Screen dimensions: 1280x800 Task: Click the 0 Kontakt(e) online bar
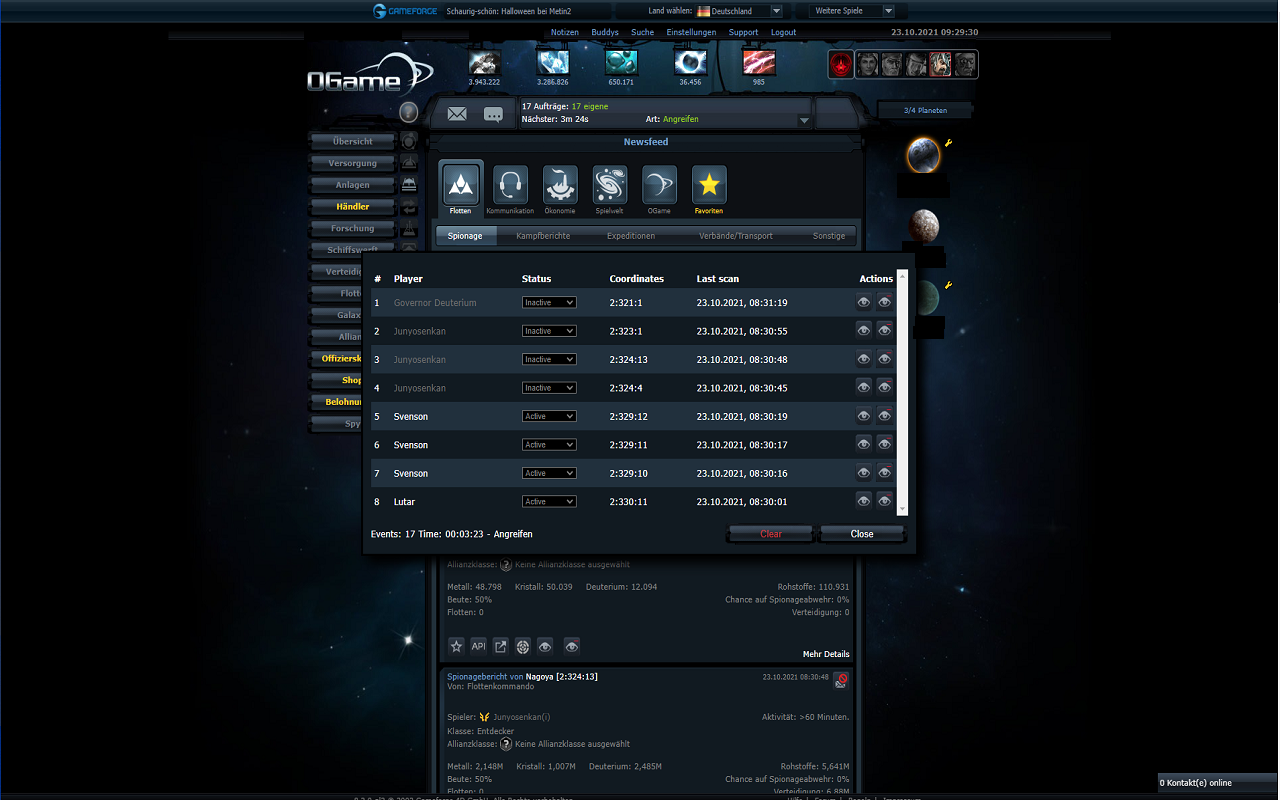[x=1218, y=782]
